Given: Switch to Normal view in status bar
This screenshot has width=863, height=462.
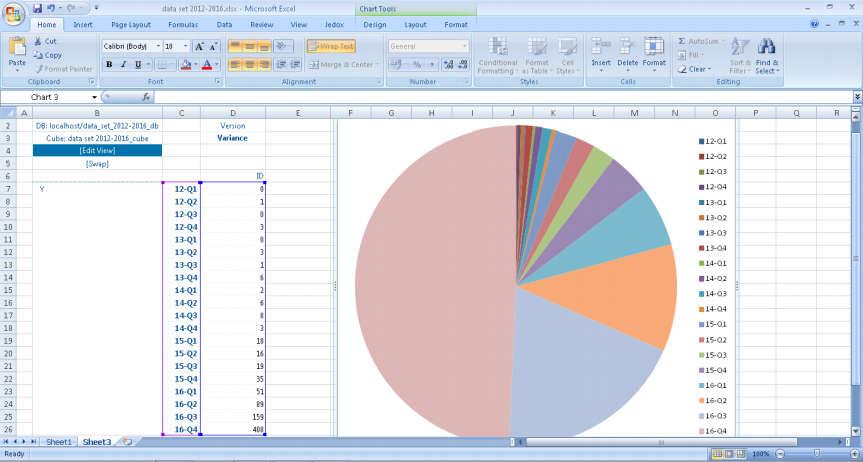Looking at the screenshot, I should tap(717, 454).
